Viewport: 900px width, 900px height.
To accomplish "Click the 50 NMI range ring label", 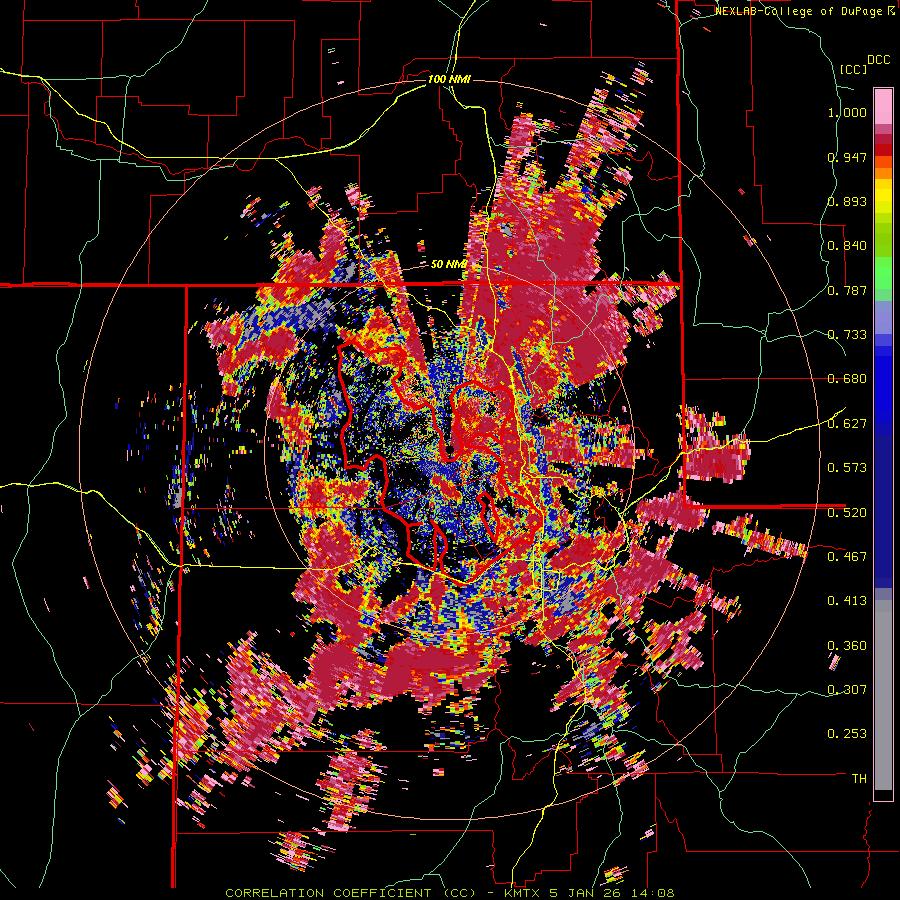I will pyautogui.click(x=448, y=264).
